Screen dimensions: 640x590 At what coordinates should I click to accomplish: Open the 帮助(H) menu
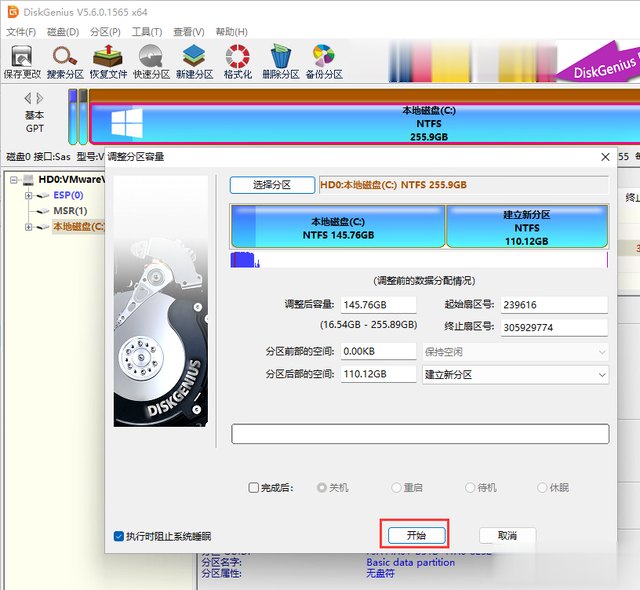[231, 32]
